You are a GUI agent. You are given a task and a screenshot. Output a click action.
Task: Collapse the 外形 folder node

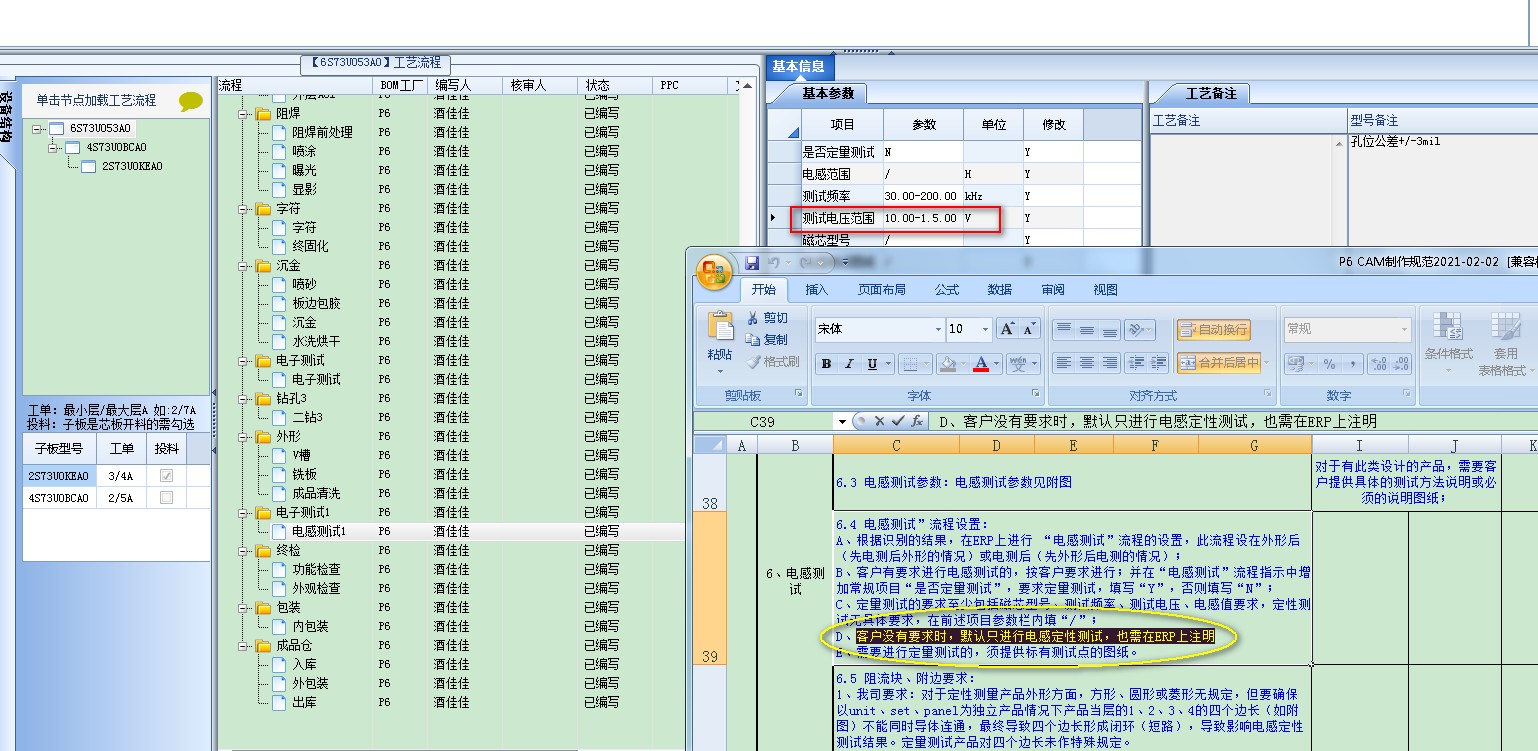(243, 437)
